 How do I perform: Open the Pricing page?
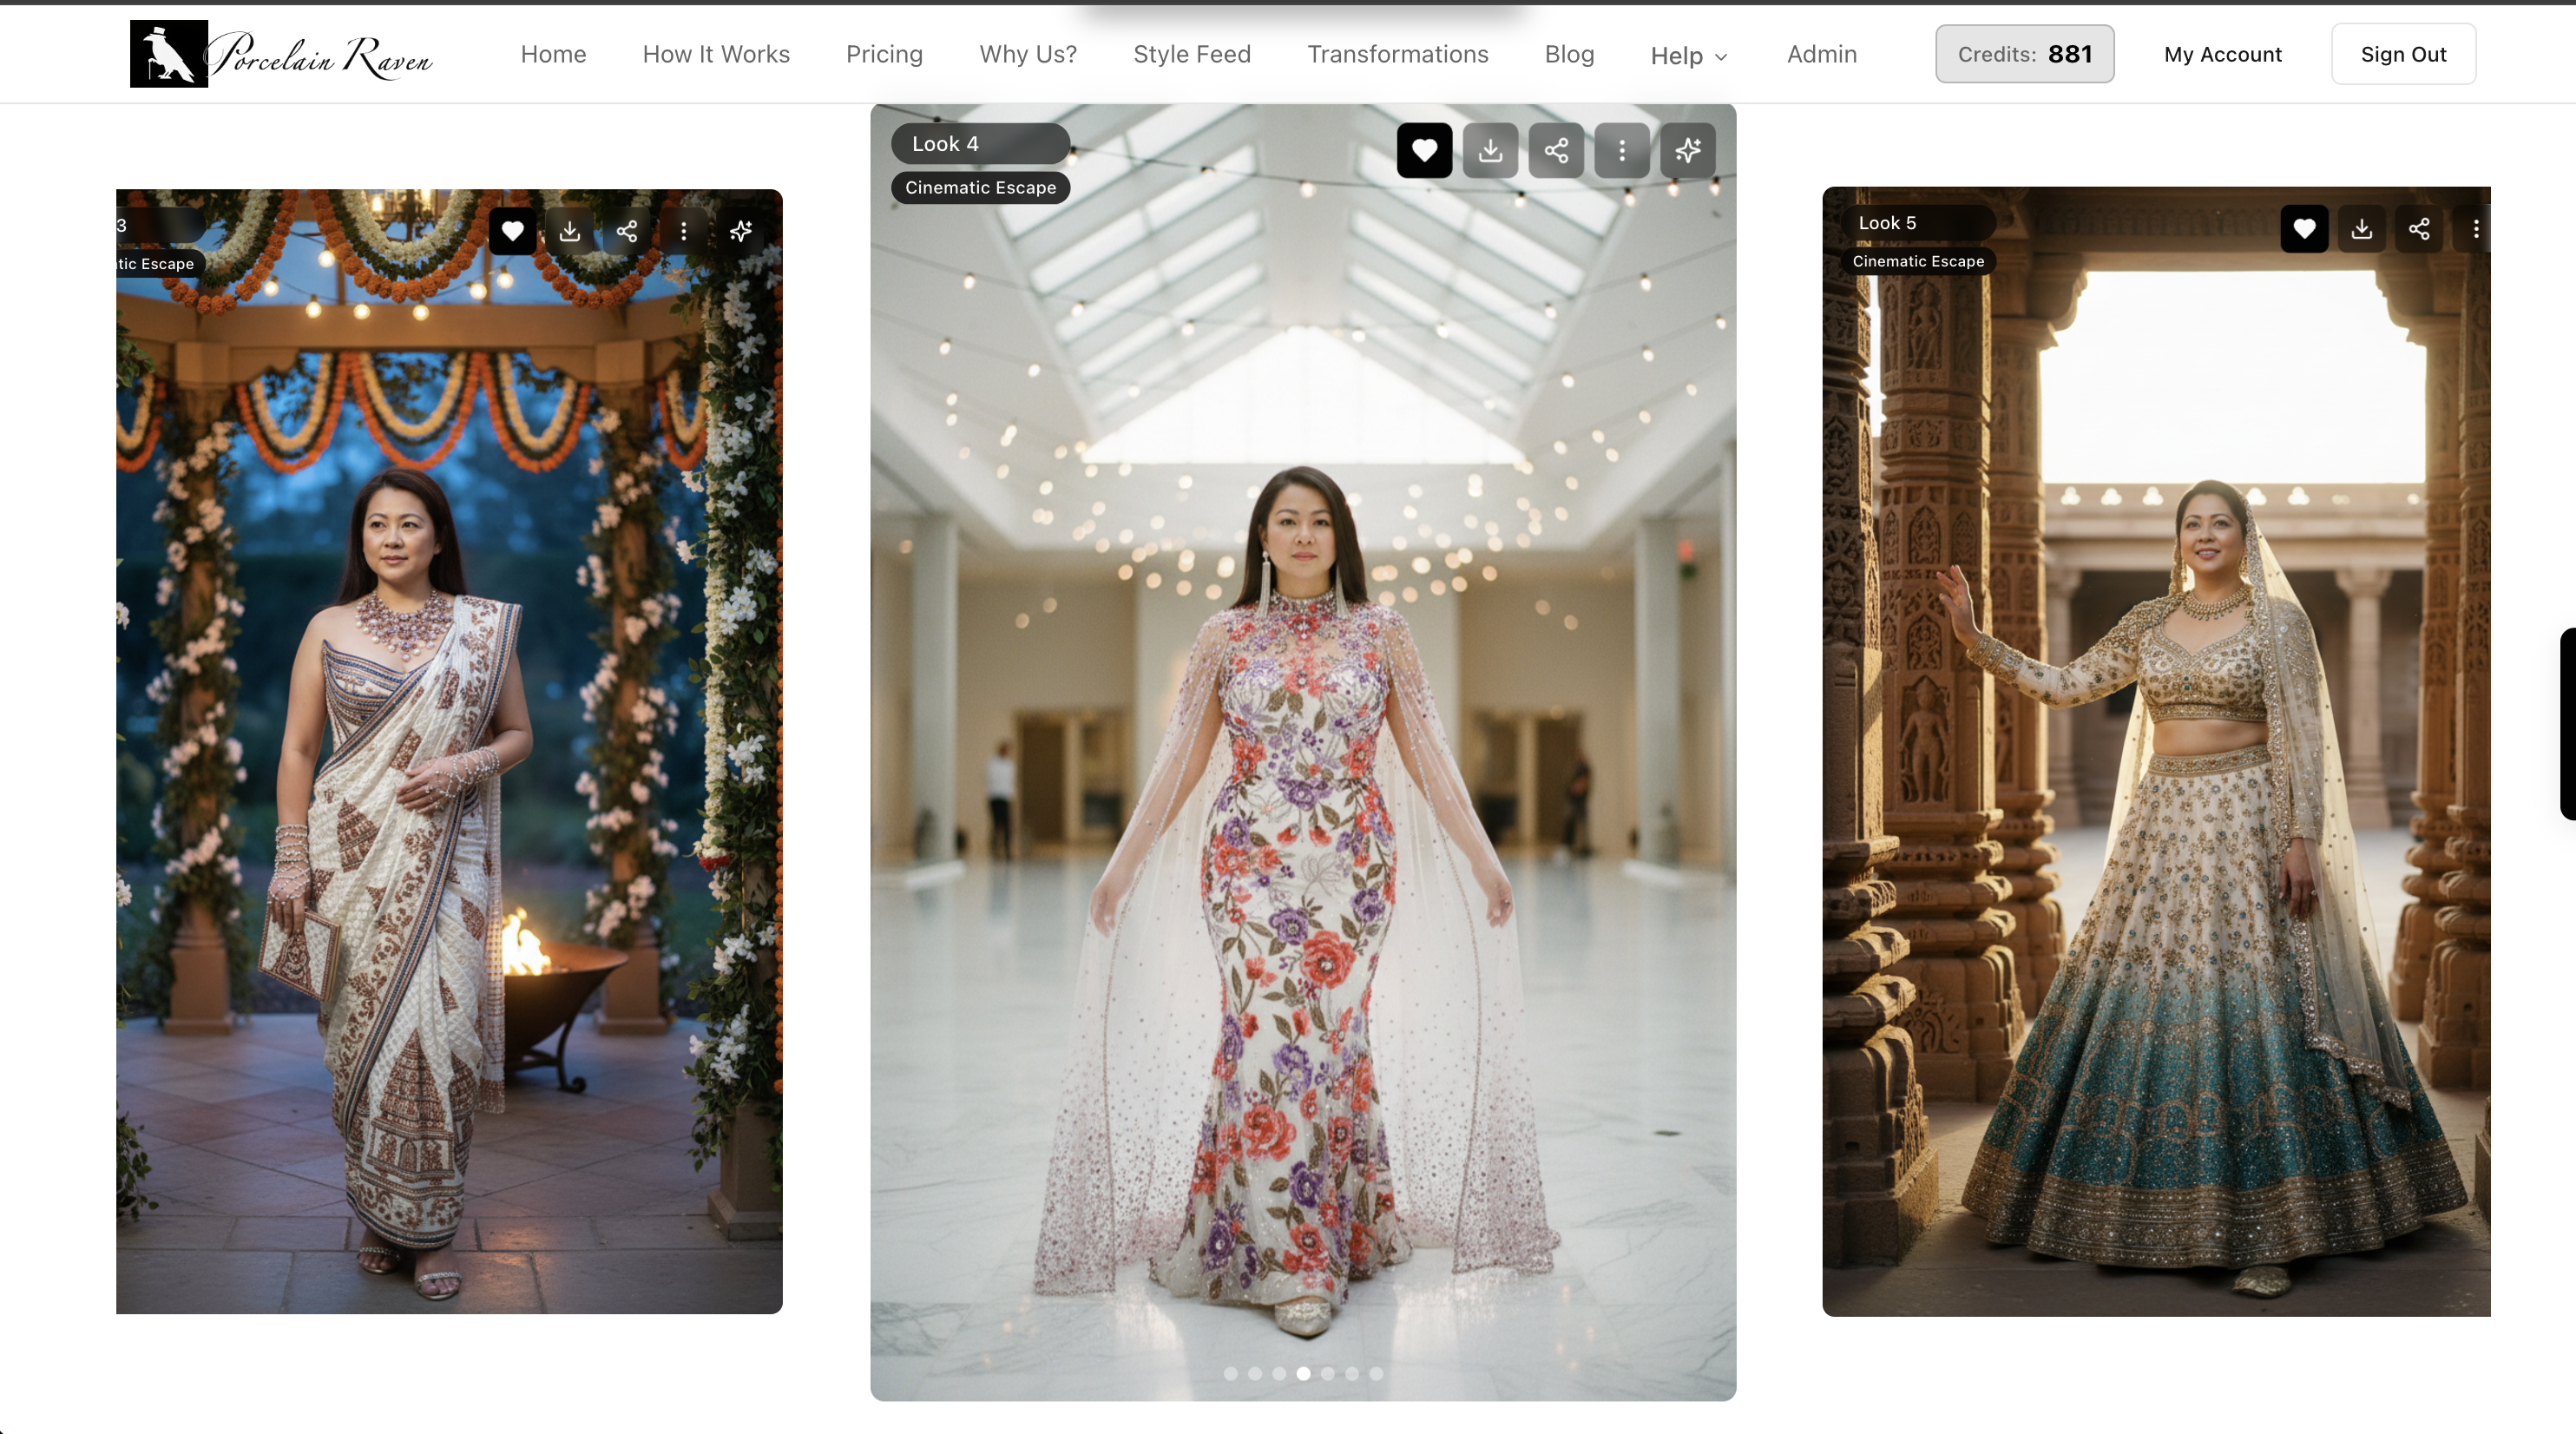(884, 54)
